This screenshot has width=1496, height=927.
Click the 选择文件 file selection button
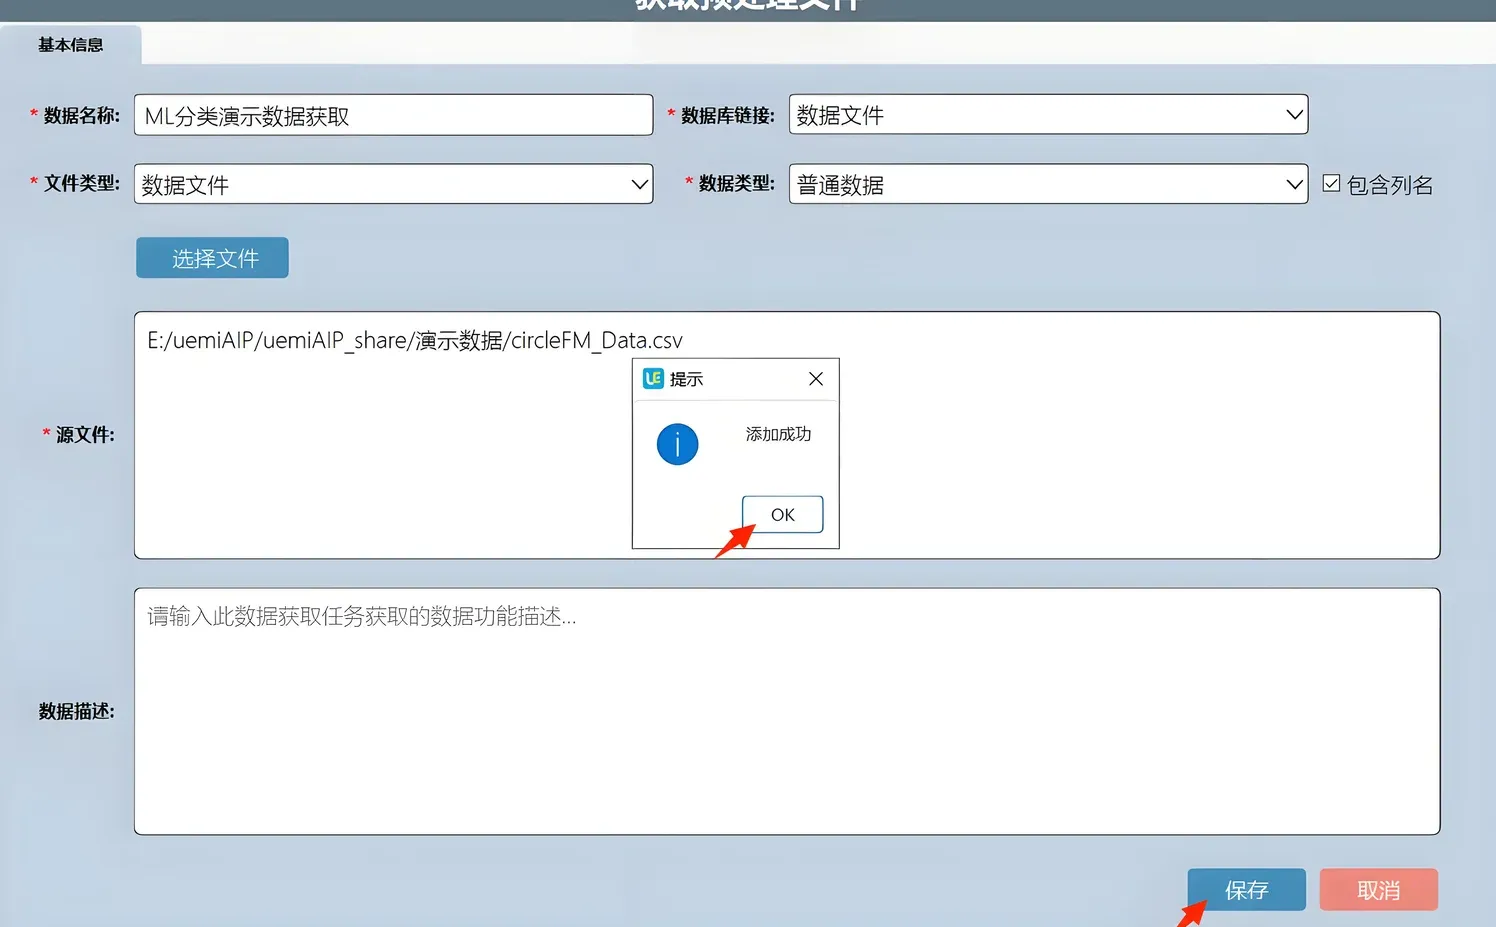coord(211,257)
